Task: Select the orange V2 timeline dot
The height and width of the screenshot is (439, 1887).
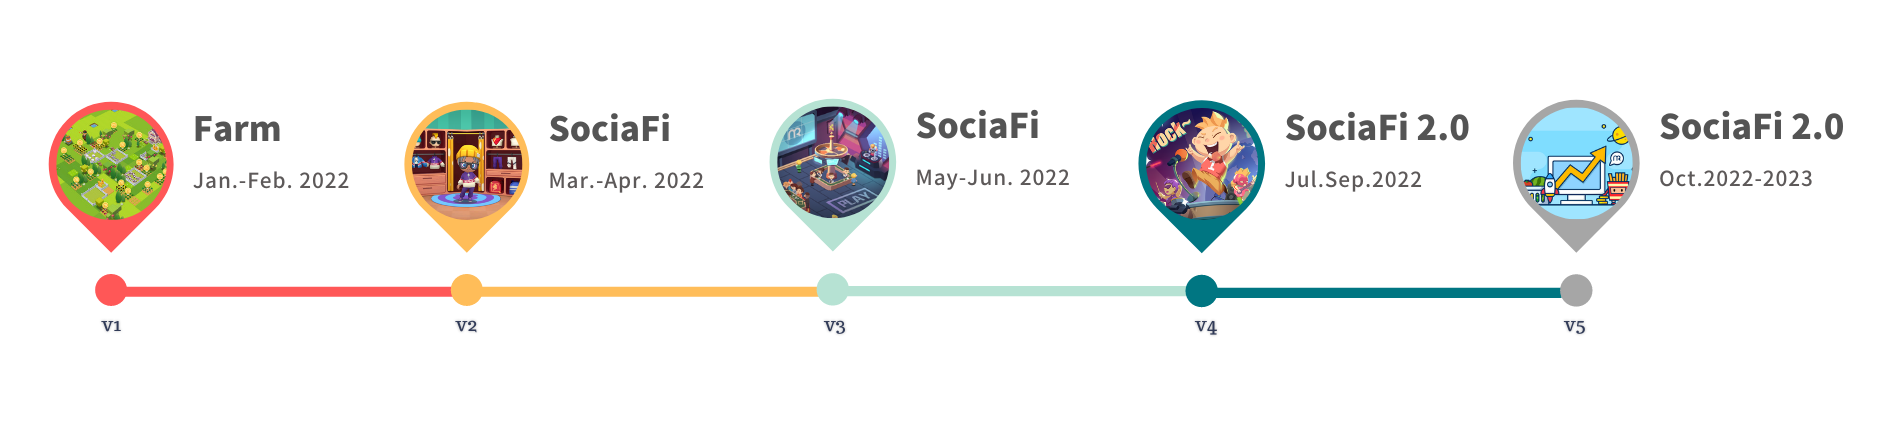Action: tap(466, 290)
